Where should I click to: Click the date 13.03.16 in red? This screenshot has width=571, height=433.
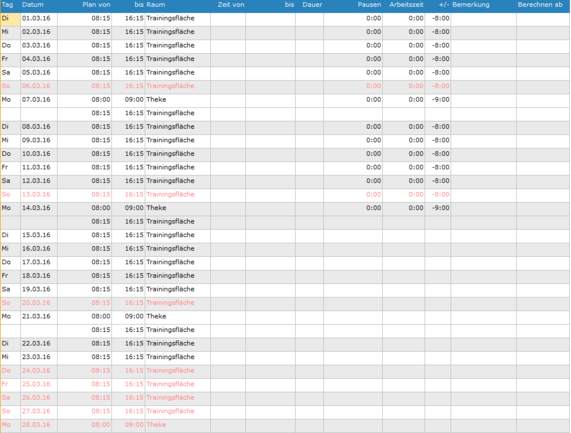point(36,194)
